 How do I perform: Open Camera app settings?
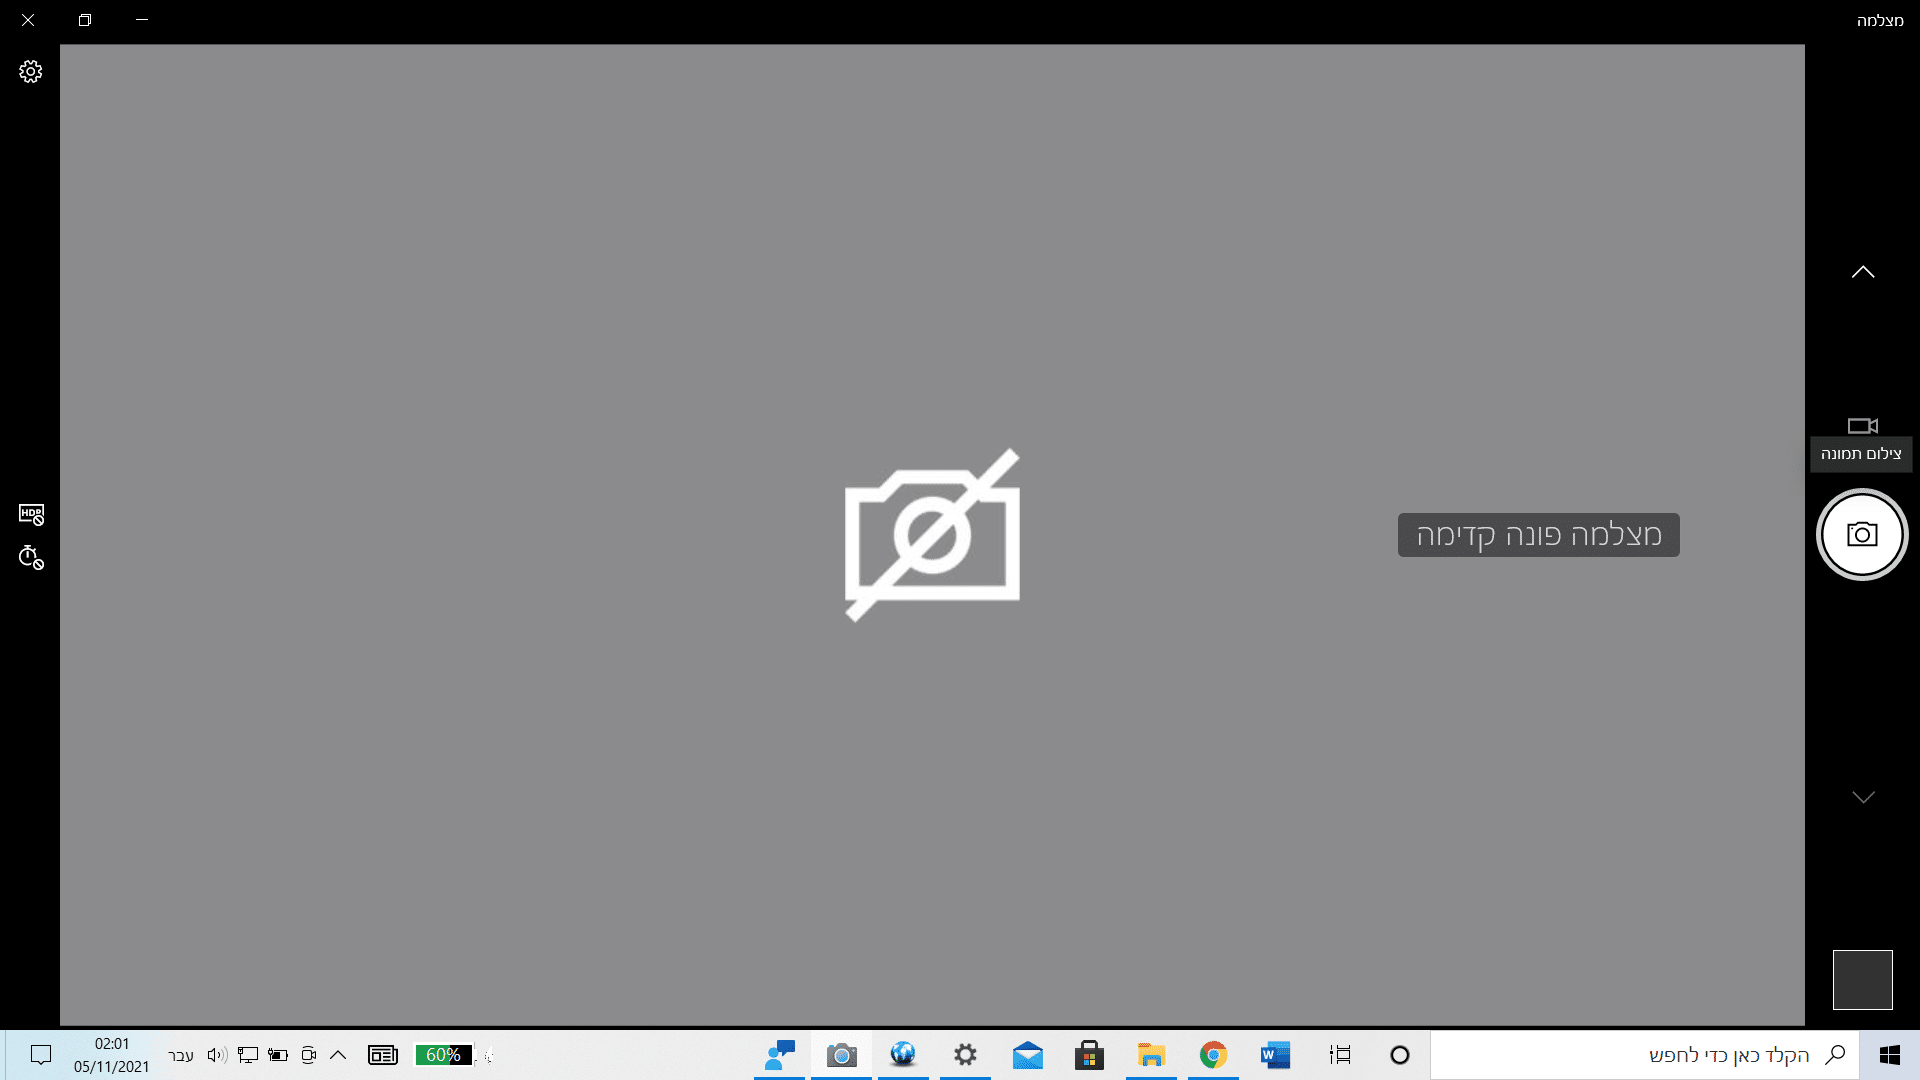(30, 70)
